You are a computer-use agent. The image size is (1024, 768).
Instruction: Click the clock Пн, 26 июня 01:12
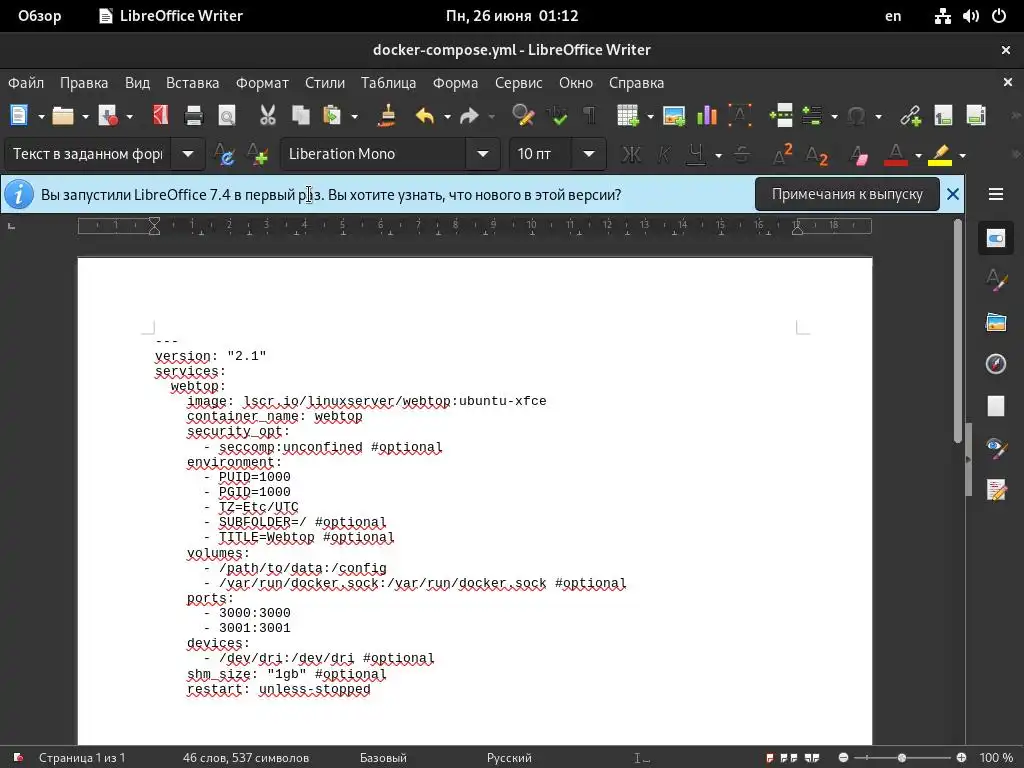point(512,16)
